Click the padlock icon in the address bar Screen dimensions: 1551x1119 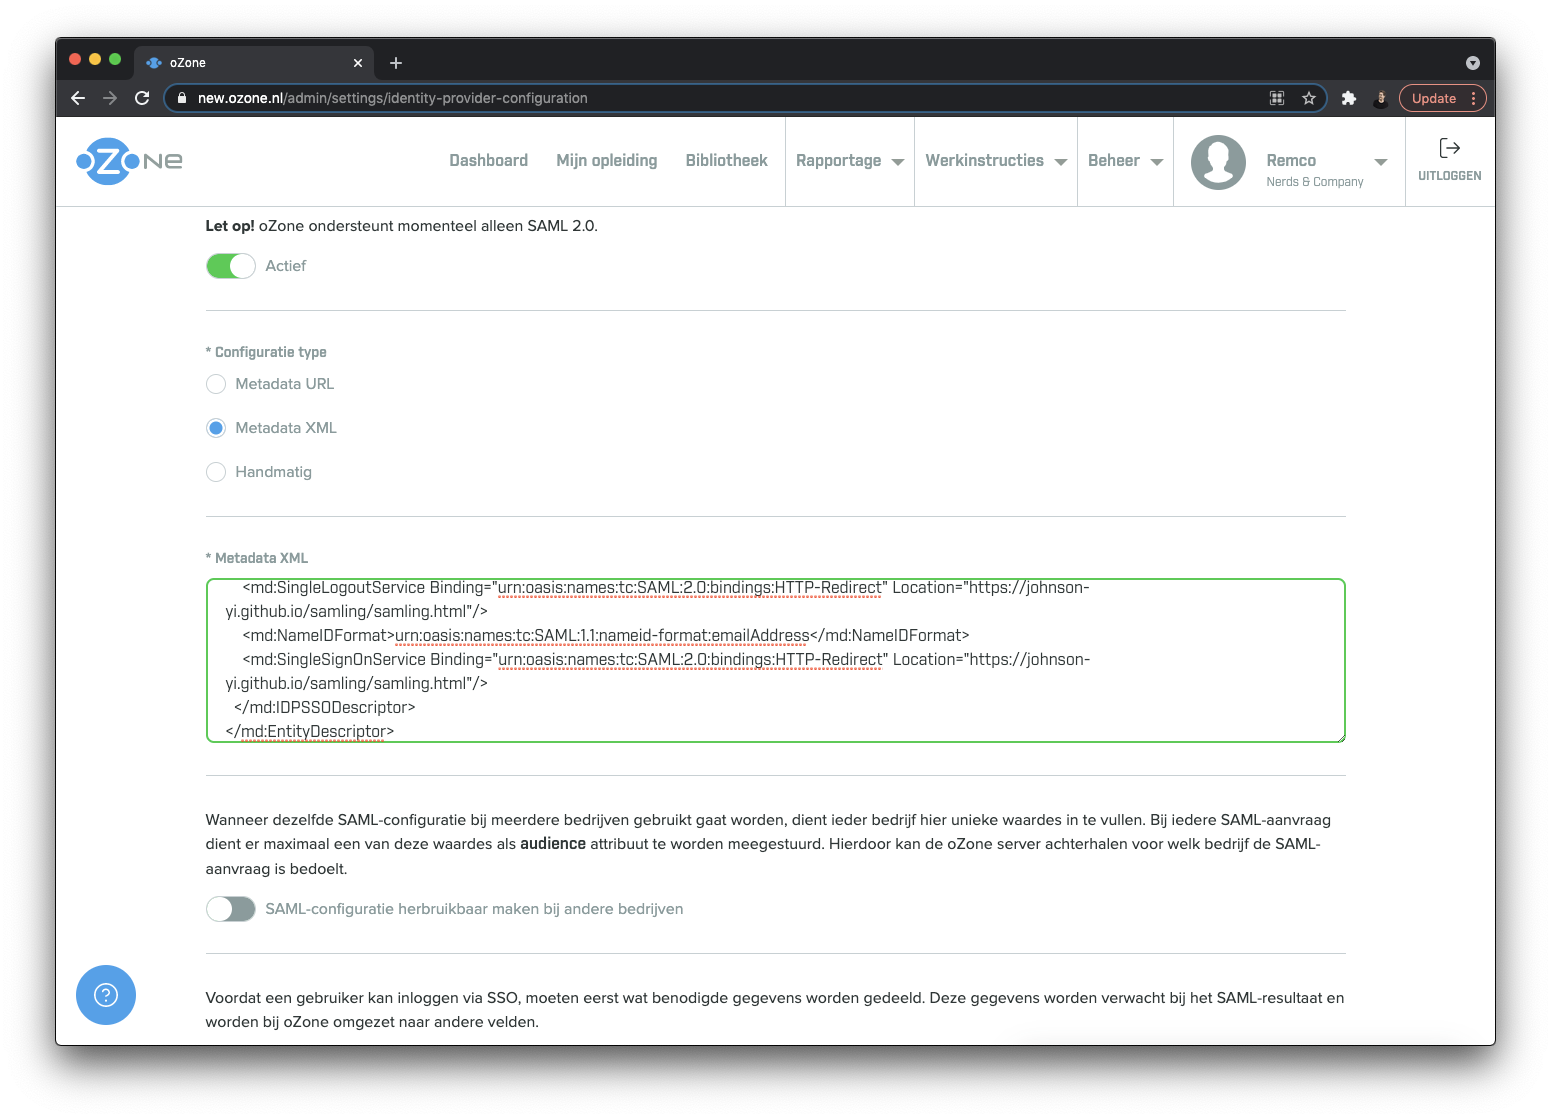click(181, 98)
